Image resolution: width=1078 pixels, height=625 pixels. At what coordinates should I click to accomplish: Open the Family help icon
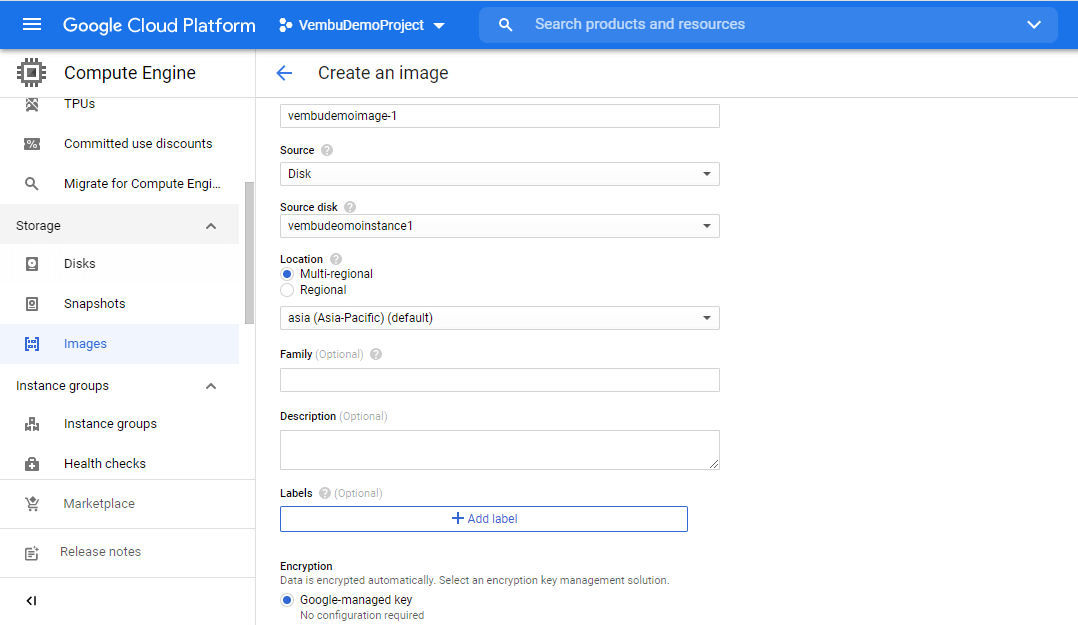tap(376, 354)
